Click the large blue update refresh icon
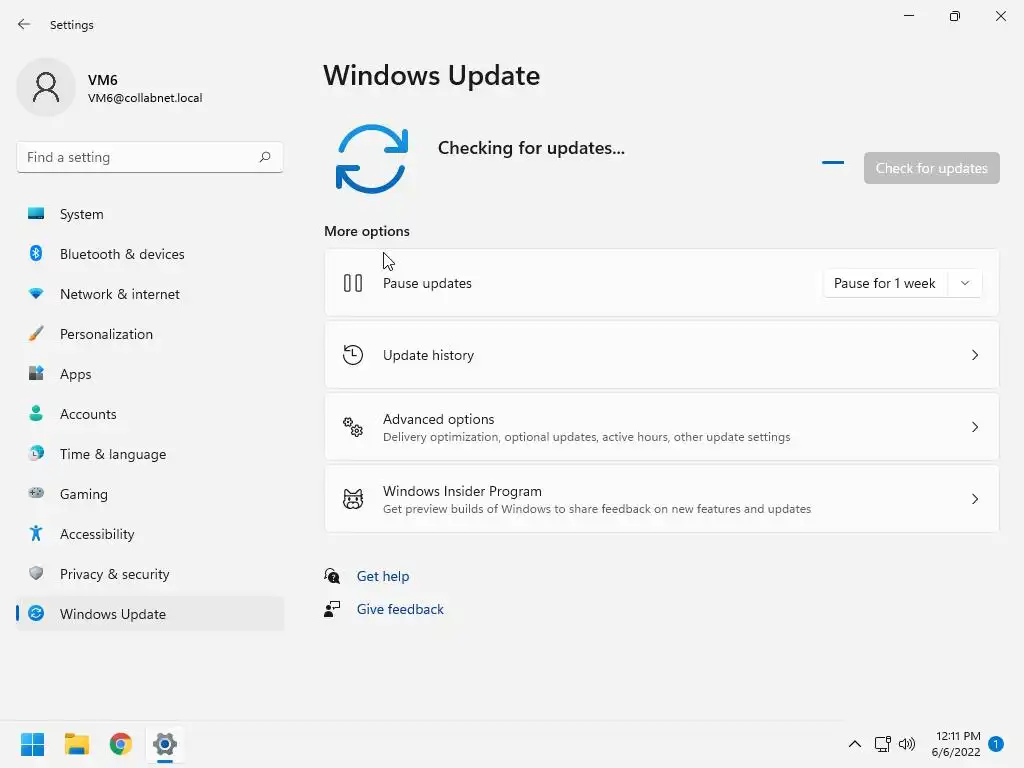Image resolution: width=1024 pixels, height=768 pixels. click(372, 159)
